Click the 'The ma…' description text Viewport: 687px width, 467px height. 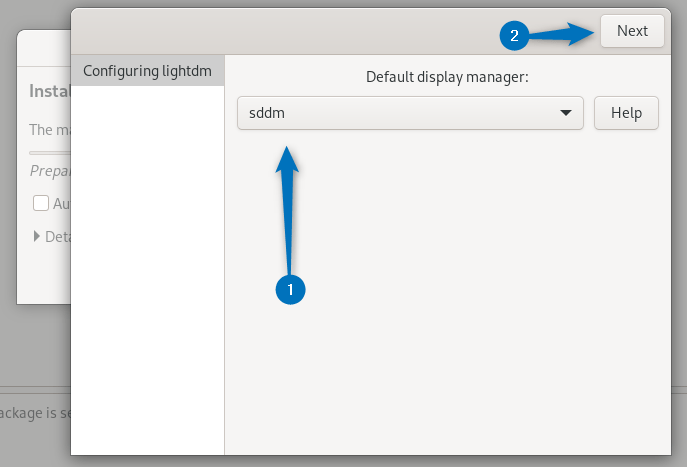click(x=49, y=130)
